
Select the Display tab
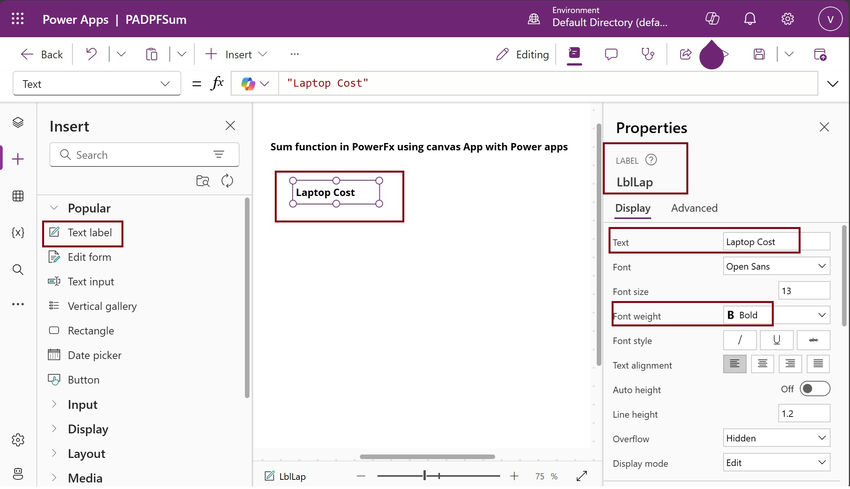pyautogui.click(x=633, y=208)
